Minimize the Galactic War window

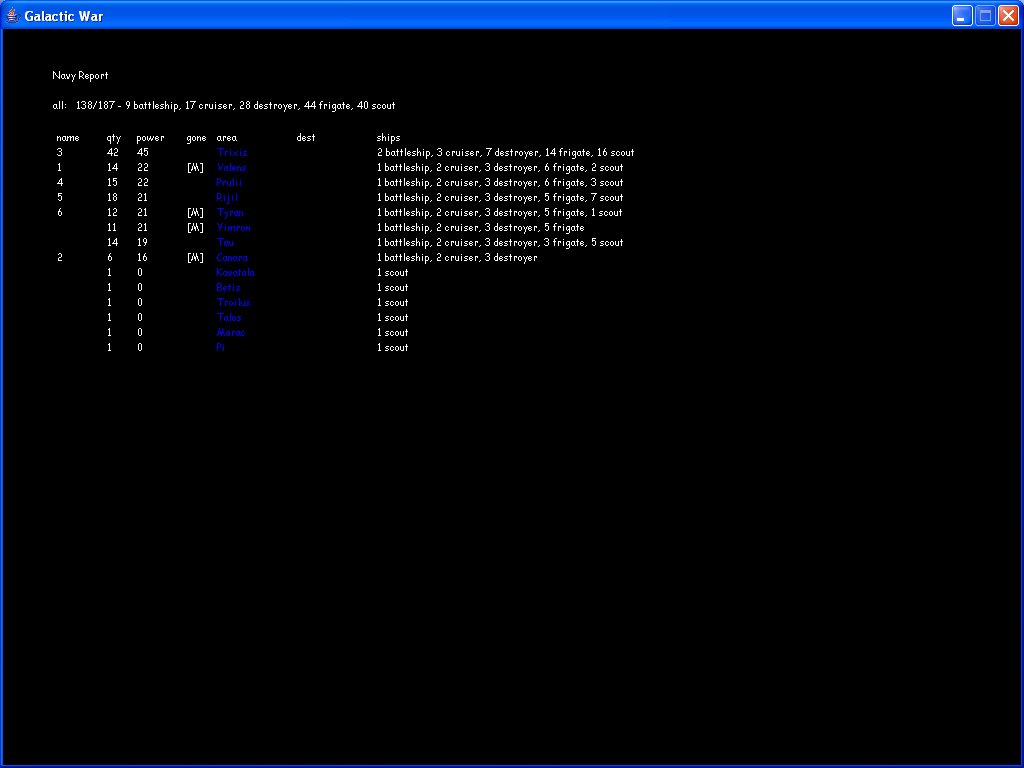click(962, 16)
